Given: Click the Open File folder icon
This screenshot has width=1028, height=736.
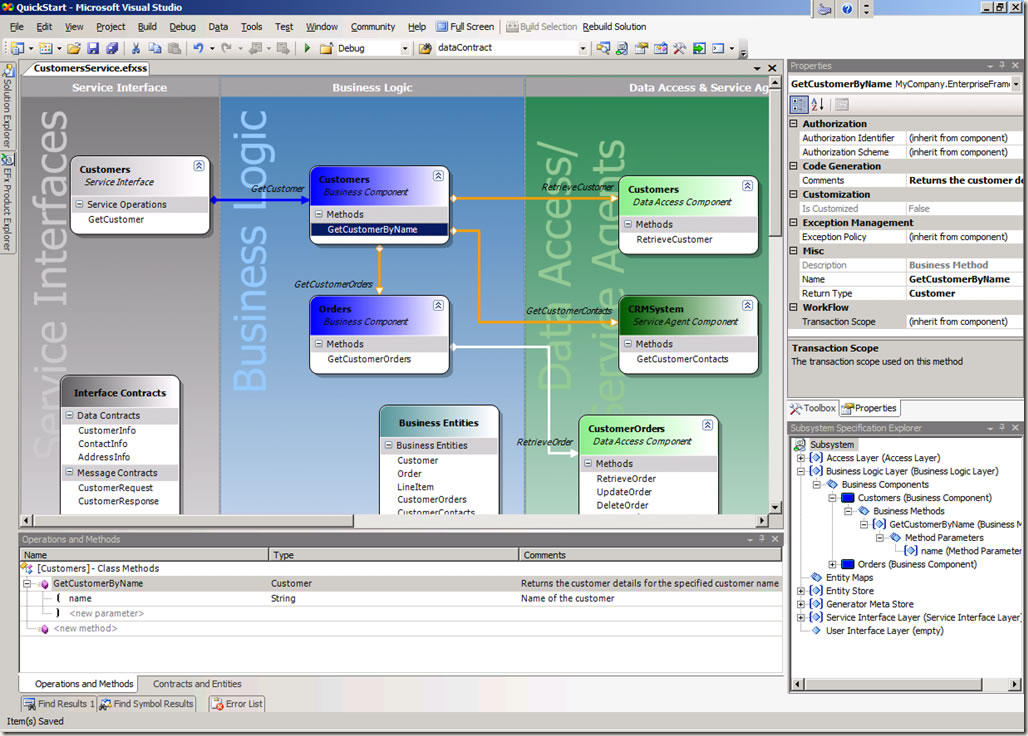Looking at the screenshot, I should click(x=74, y=48).
